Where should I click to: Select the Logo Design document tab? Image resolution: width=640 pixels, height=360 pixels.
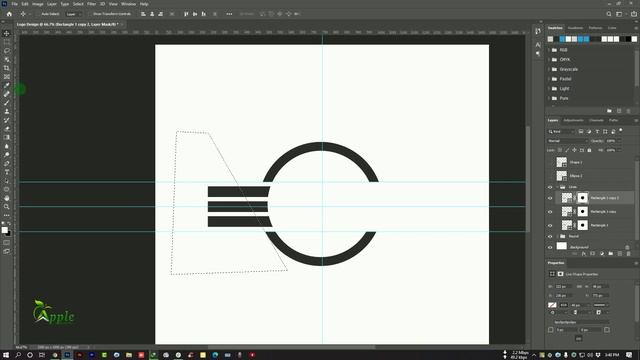pos(67,24)
